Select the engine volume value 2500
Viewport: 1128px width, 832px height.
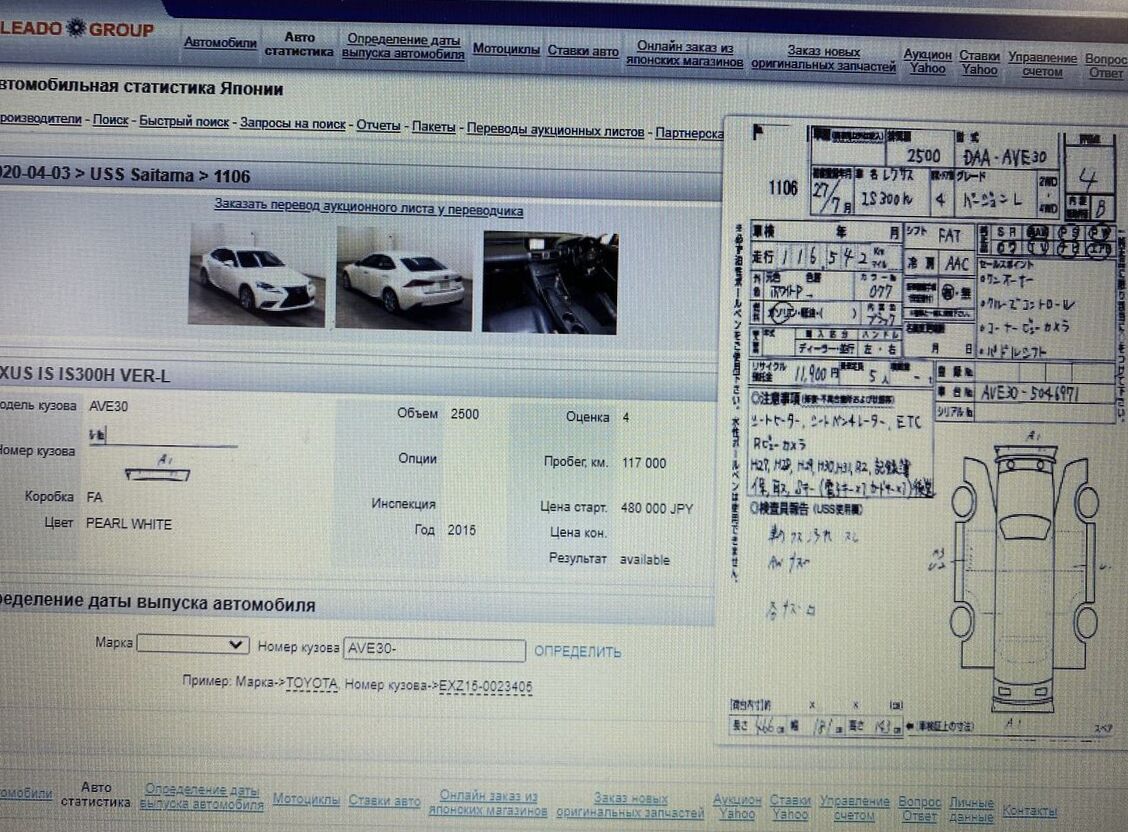[465, 414]
